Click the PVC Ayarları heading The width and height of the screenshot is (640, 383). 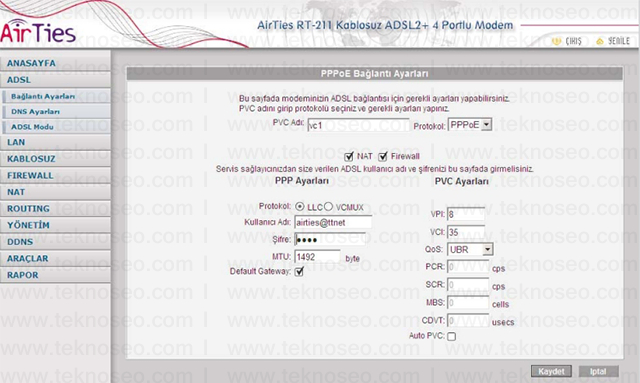coord(461,181)
